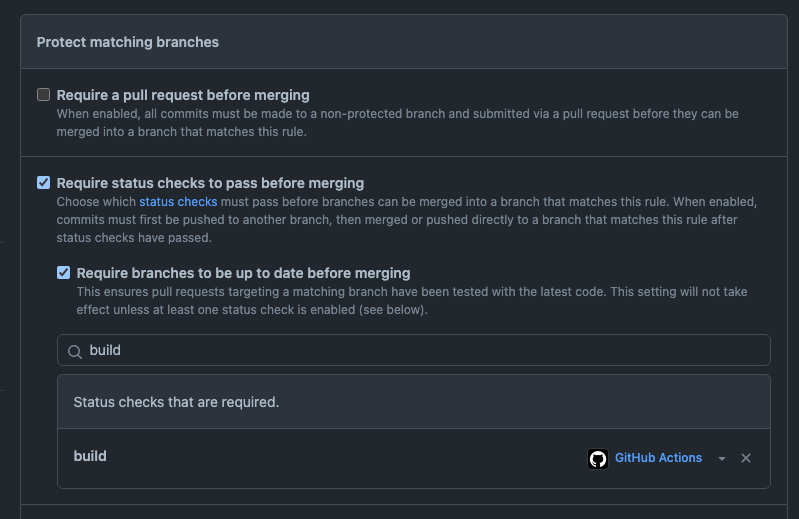Viewport: 799px width, 519px height.
Task: Click the search magnifier icon
Action: [75, 351]
